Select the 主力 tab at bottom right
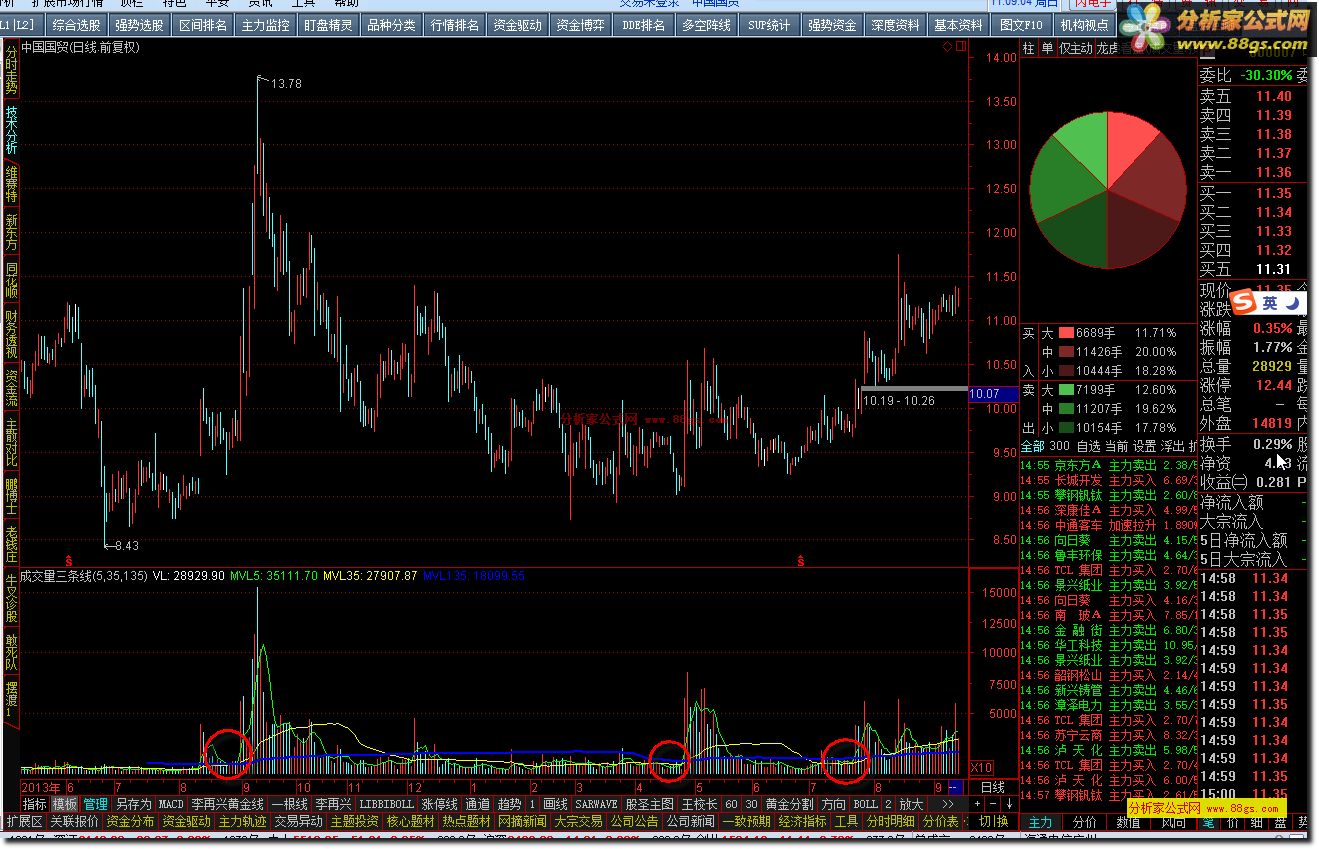This screenshot has width=1319, height=849. (x=1040, y=822)
